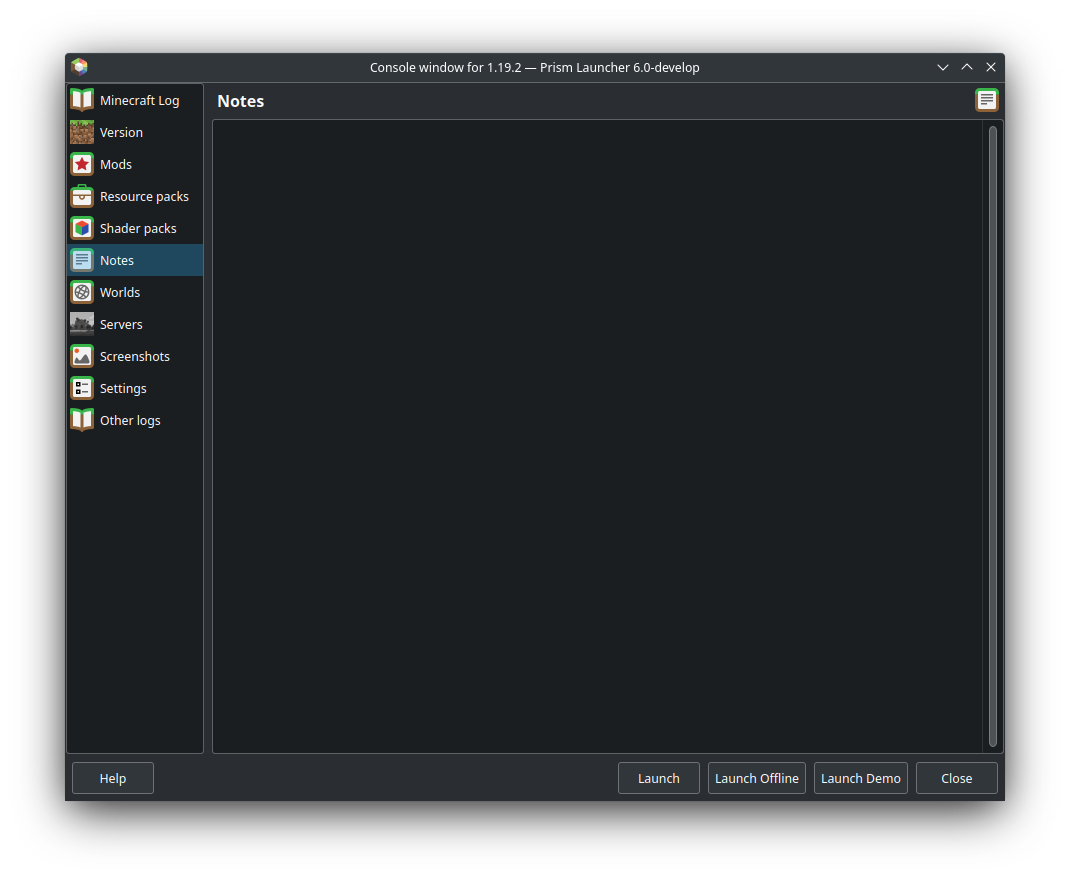The width and height of the screenshot is (1070, 878).
Task: Click the Close button at bottom
Action: [957, 778]
